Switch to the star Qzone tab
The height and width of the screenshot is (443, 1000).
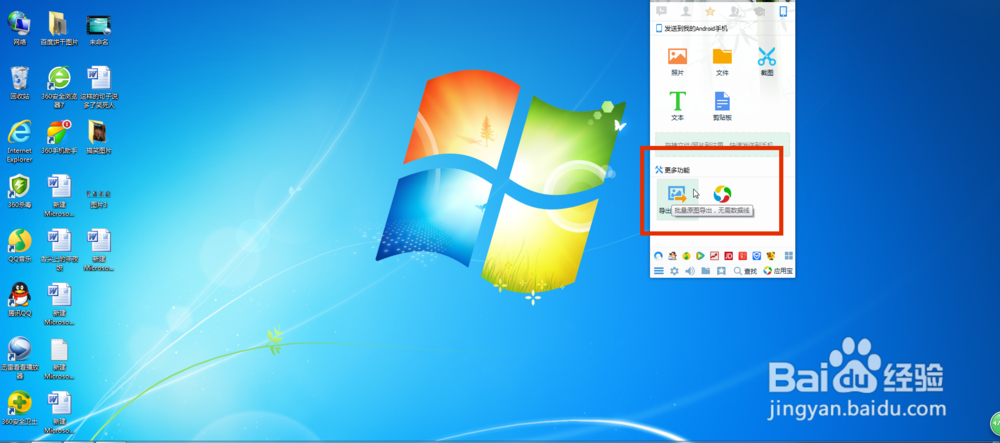710,11
